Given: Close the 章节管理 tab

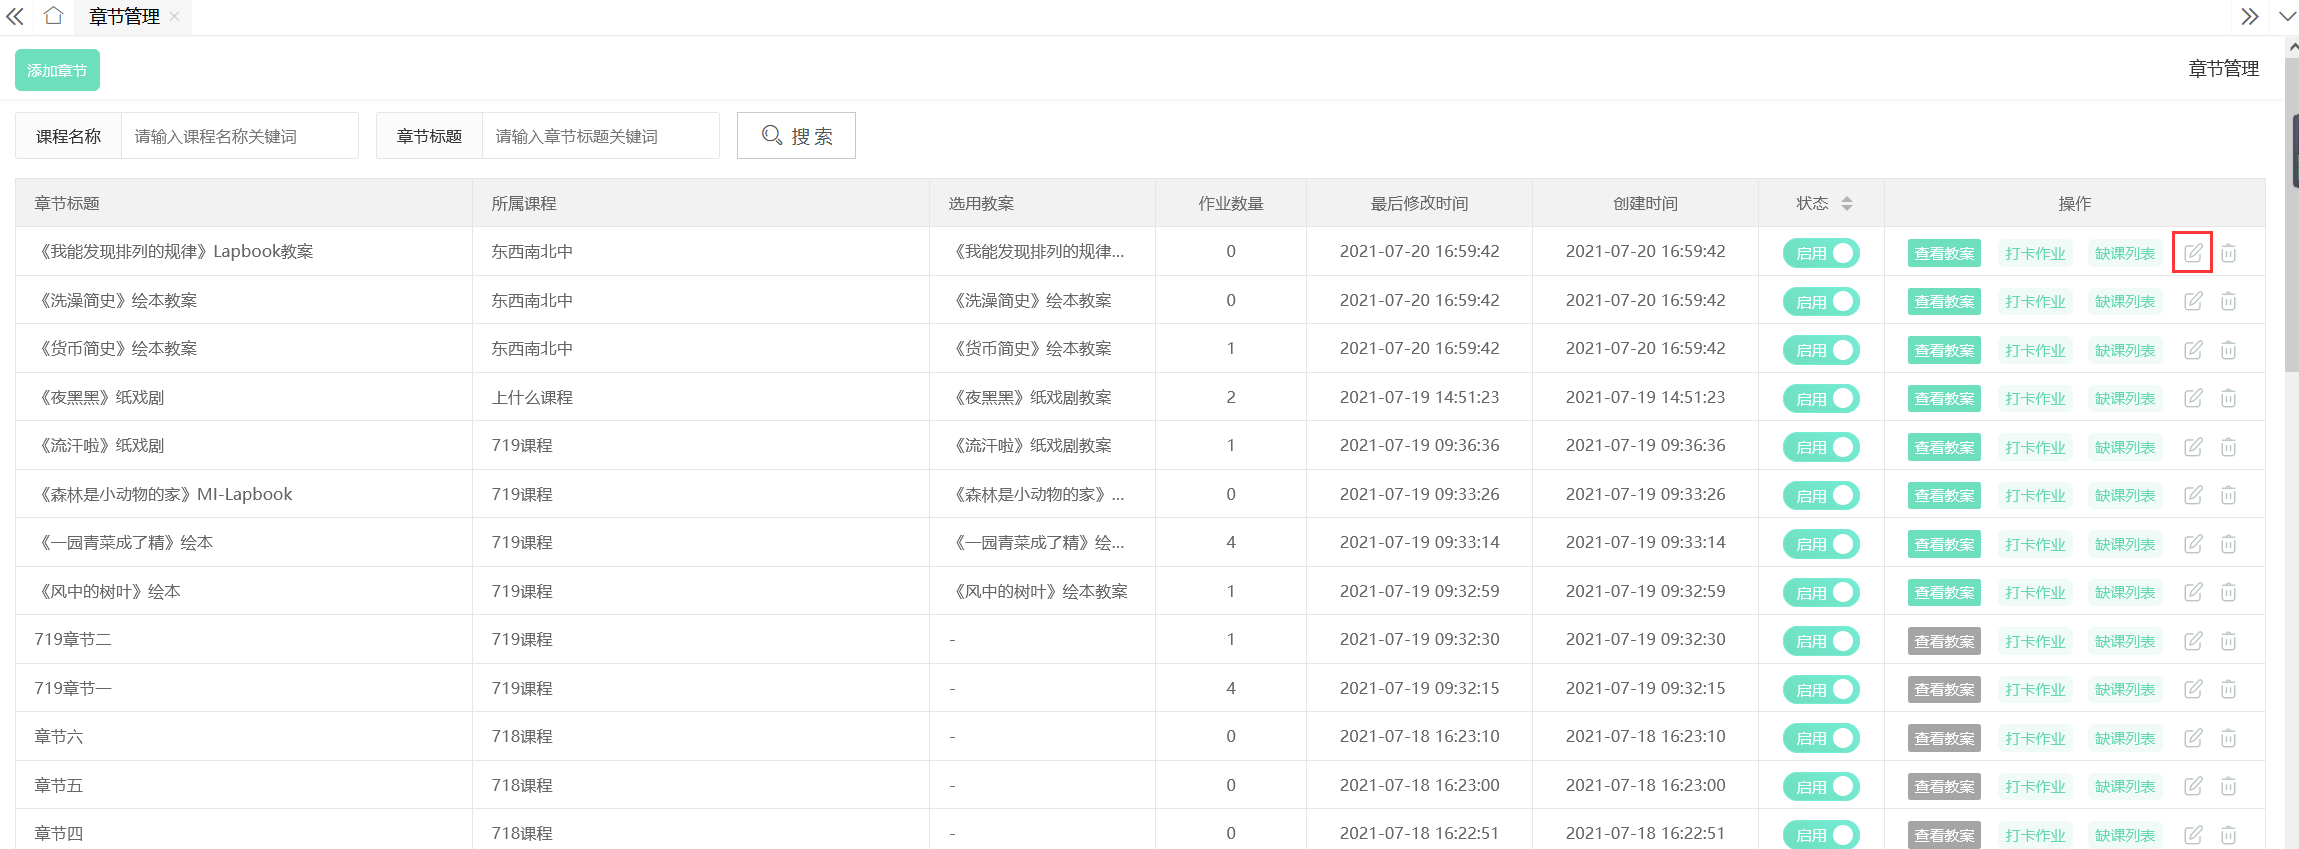Looking at the screenshot, I should coord(174,16).
